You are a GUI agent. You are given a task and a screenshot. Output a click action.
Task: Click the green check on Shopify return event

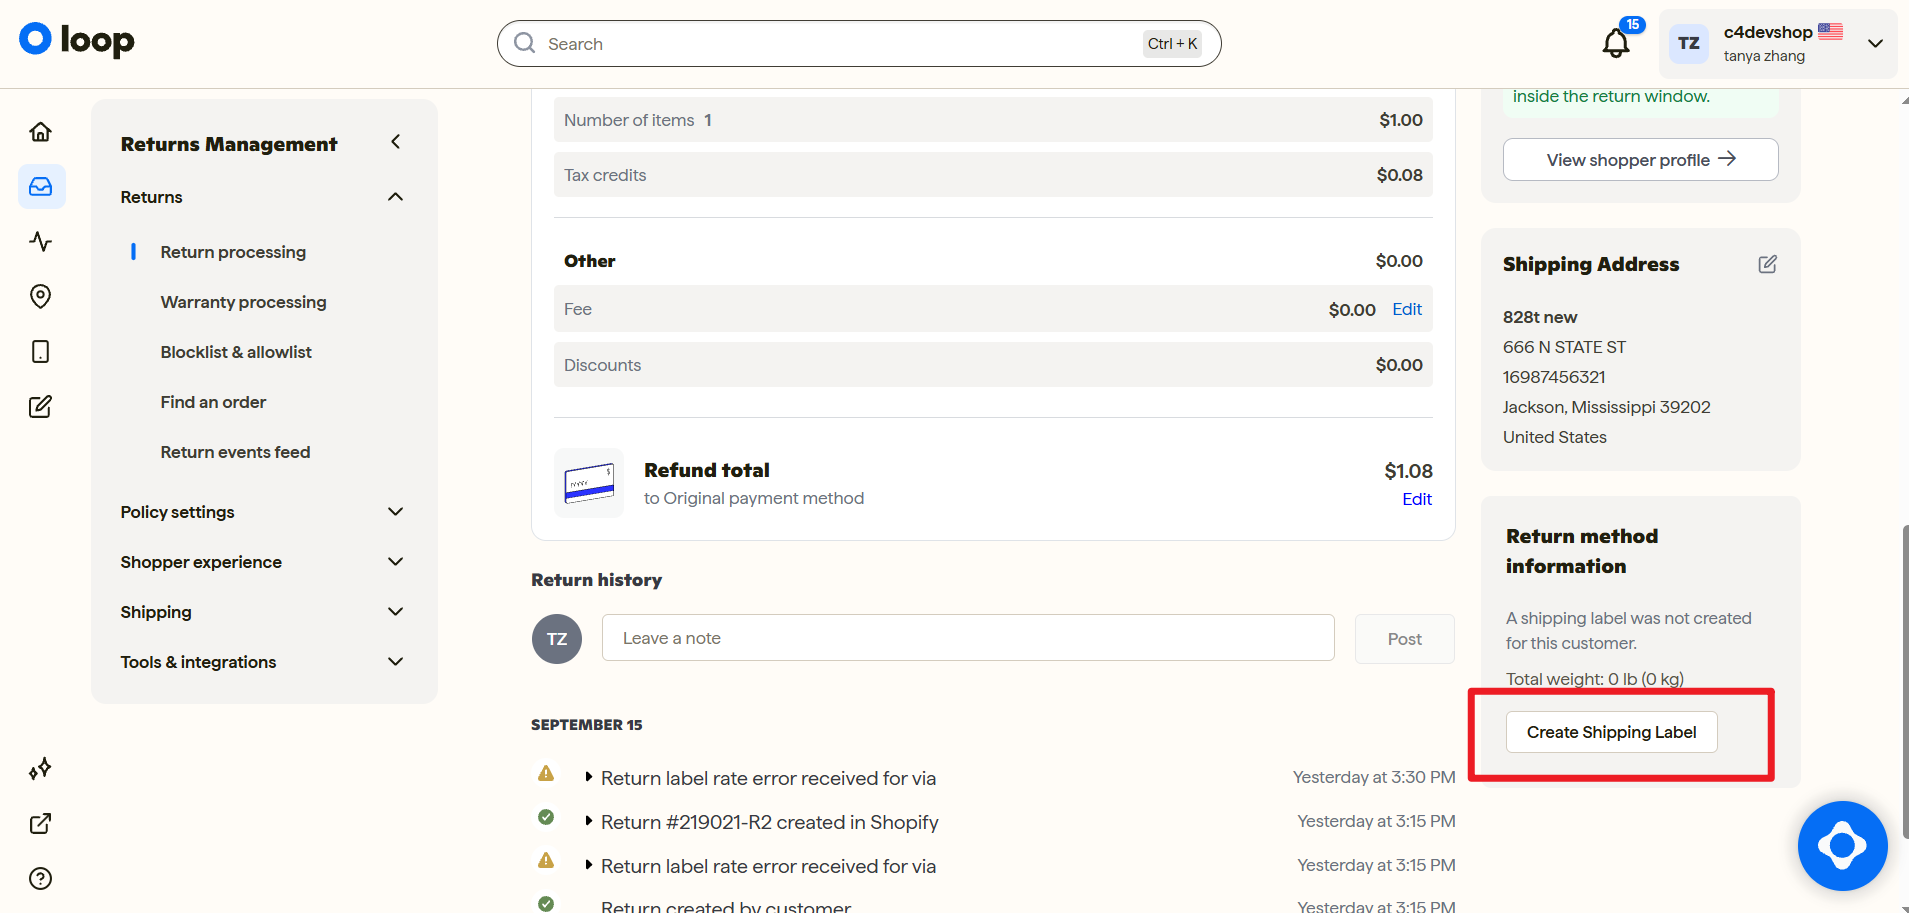(546, 817)
